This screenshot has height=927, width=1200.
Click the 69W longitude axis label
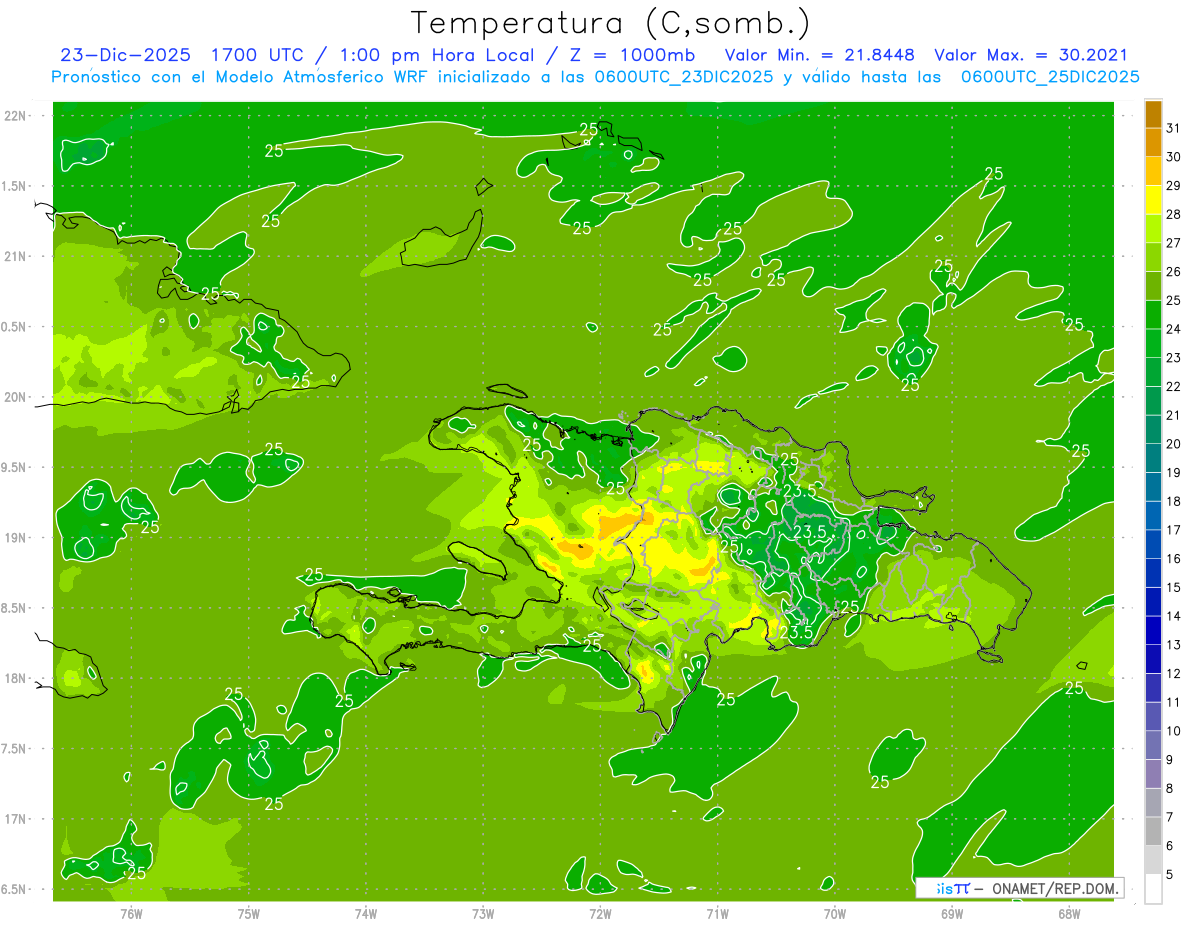tap(952, 913)
